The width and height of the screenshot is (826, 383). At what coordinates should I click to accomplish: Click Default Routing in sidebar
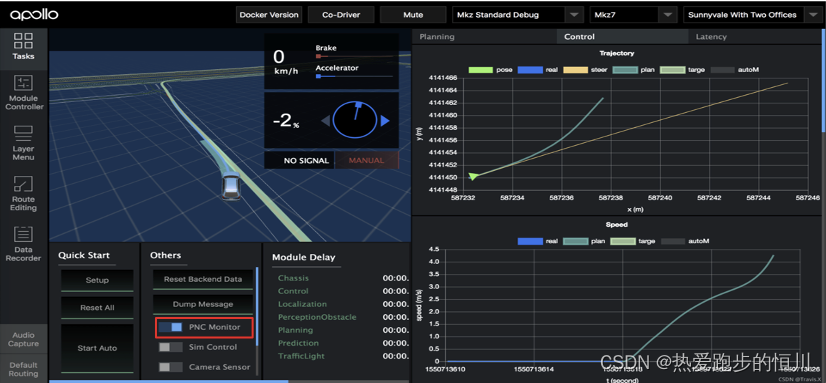[x=23, y=369]
